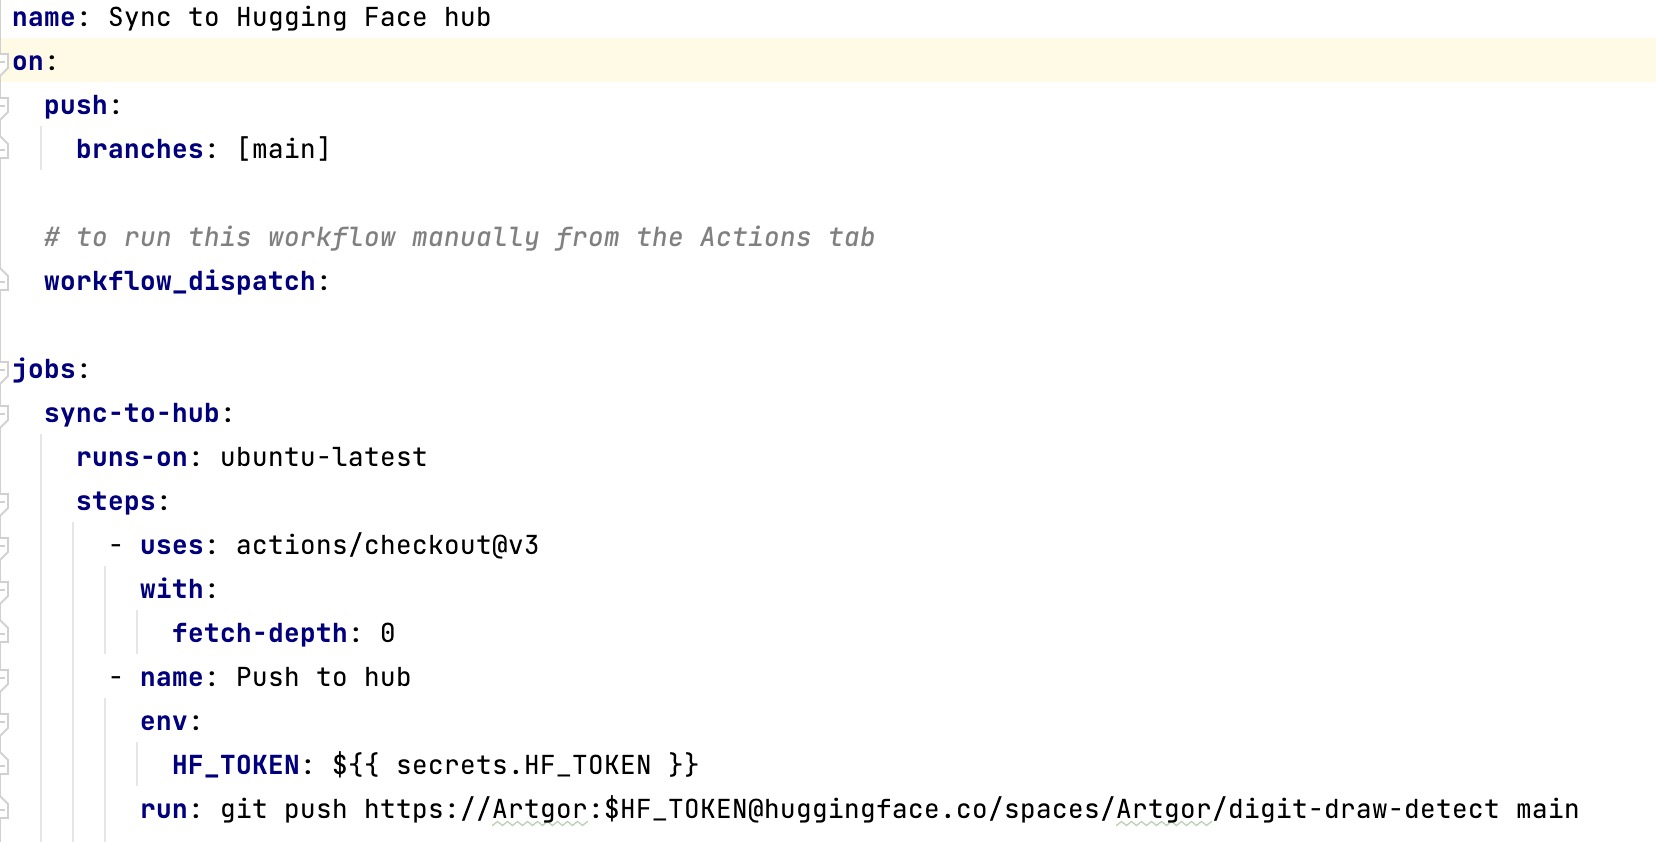Click the 'name' key on first line
Viewport: 1656px width, 842px height.
pos(43,18)
